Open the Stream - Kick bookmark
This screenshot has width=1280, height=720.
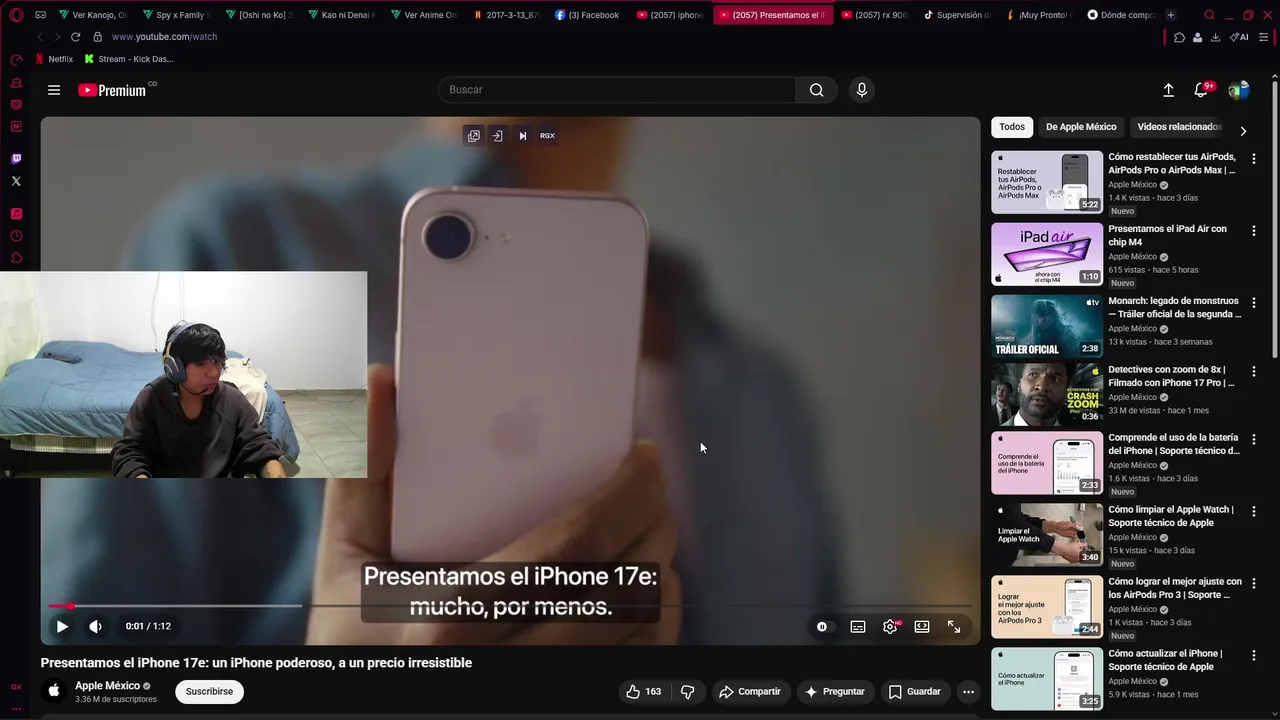(129, 59)
